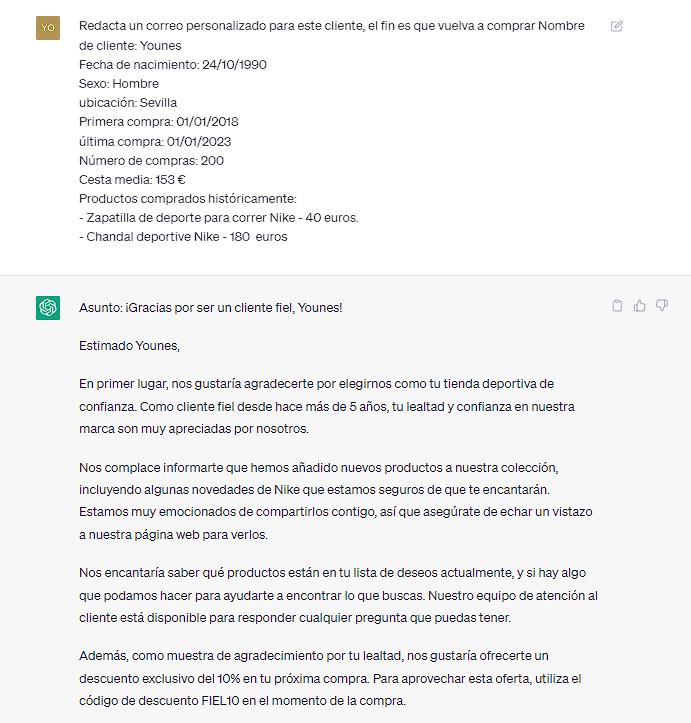Image resolution: width=691 pixels, height=723 pixels.
Task: Copy the response with the clipboard icon
Action: coord(617,306)
